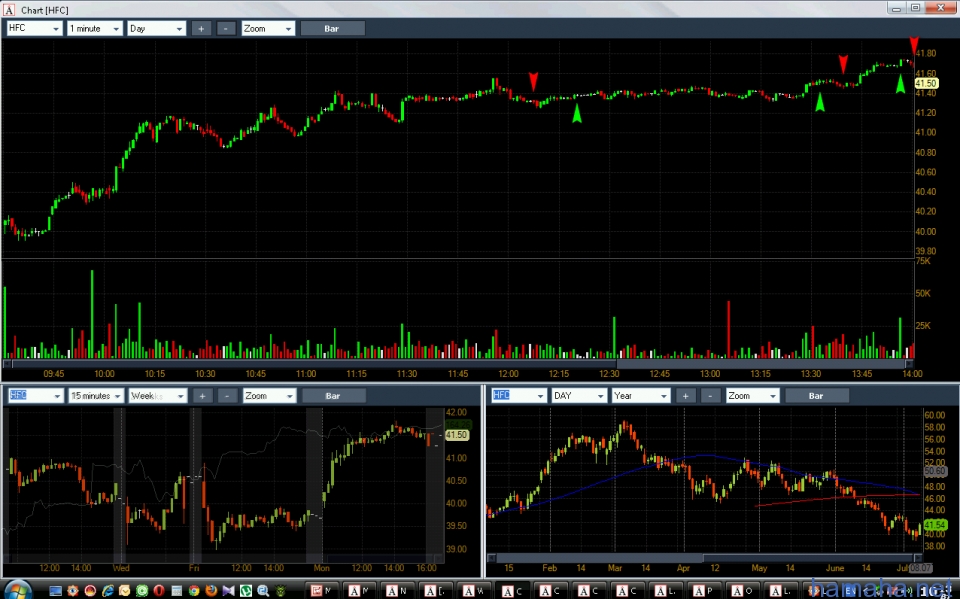
Task: Switch to the taskbar window labeled 'O'
Action: pos(742,590)
